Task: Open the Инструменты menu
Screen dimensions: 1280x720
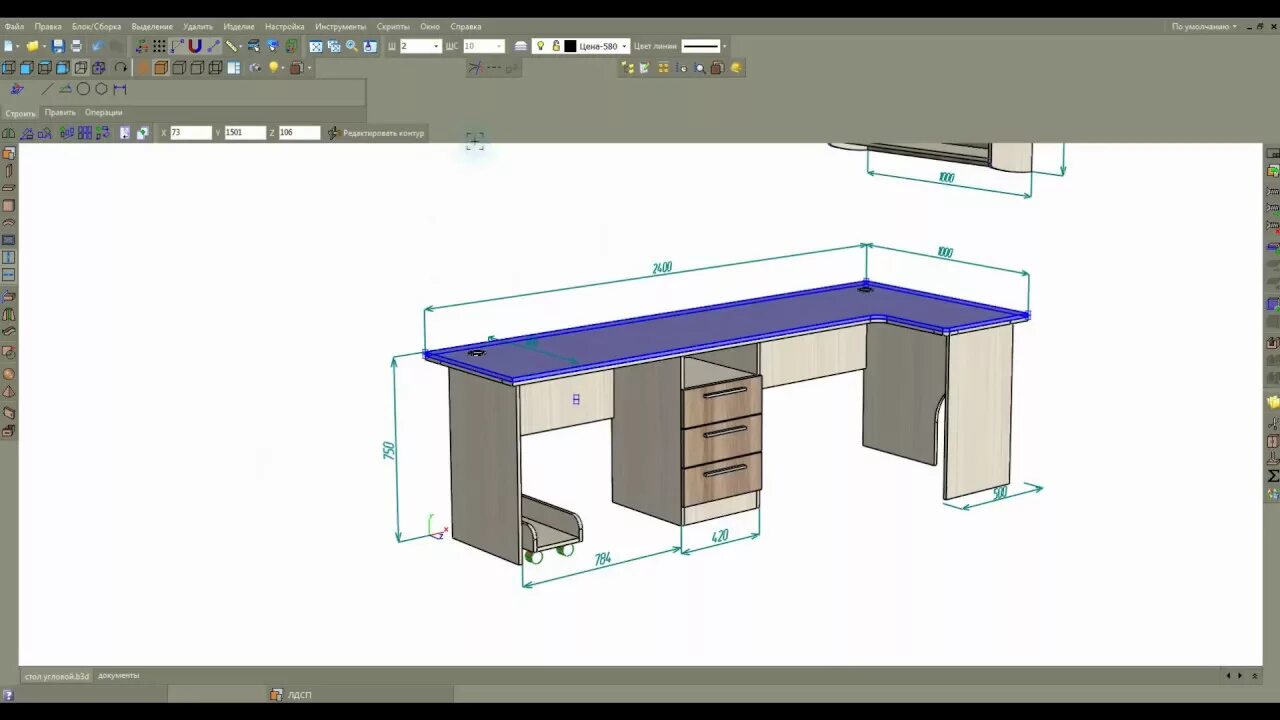Action: [x=341, y=27]
